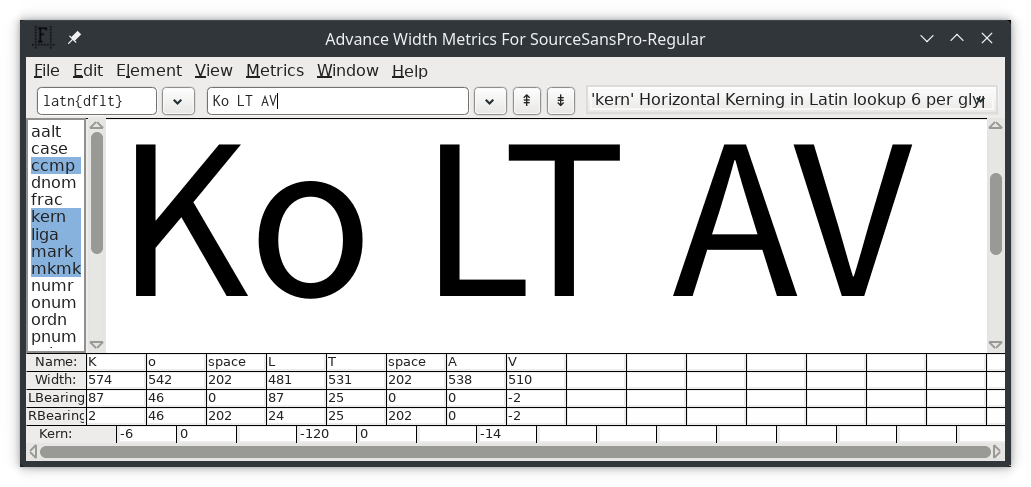Click the Width value 574
The height and width of the screenshot is (487, 1031).
116,380
